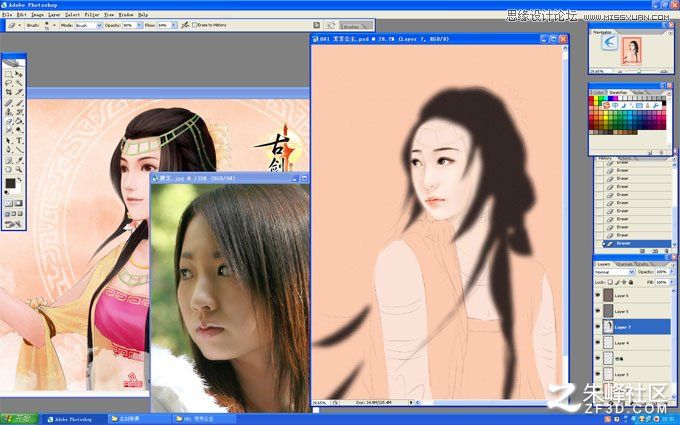
Task: Click the foreground color swatch
Action: click(10, 183)
